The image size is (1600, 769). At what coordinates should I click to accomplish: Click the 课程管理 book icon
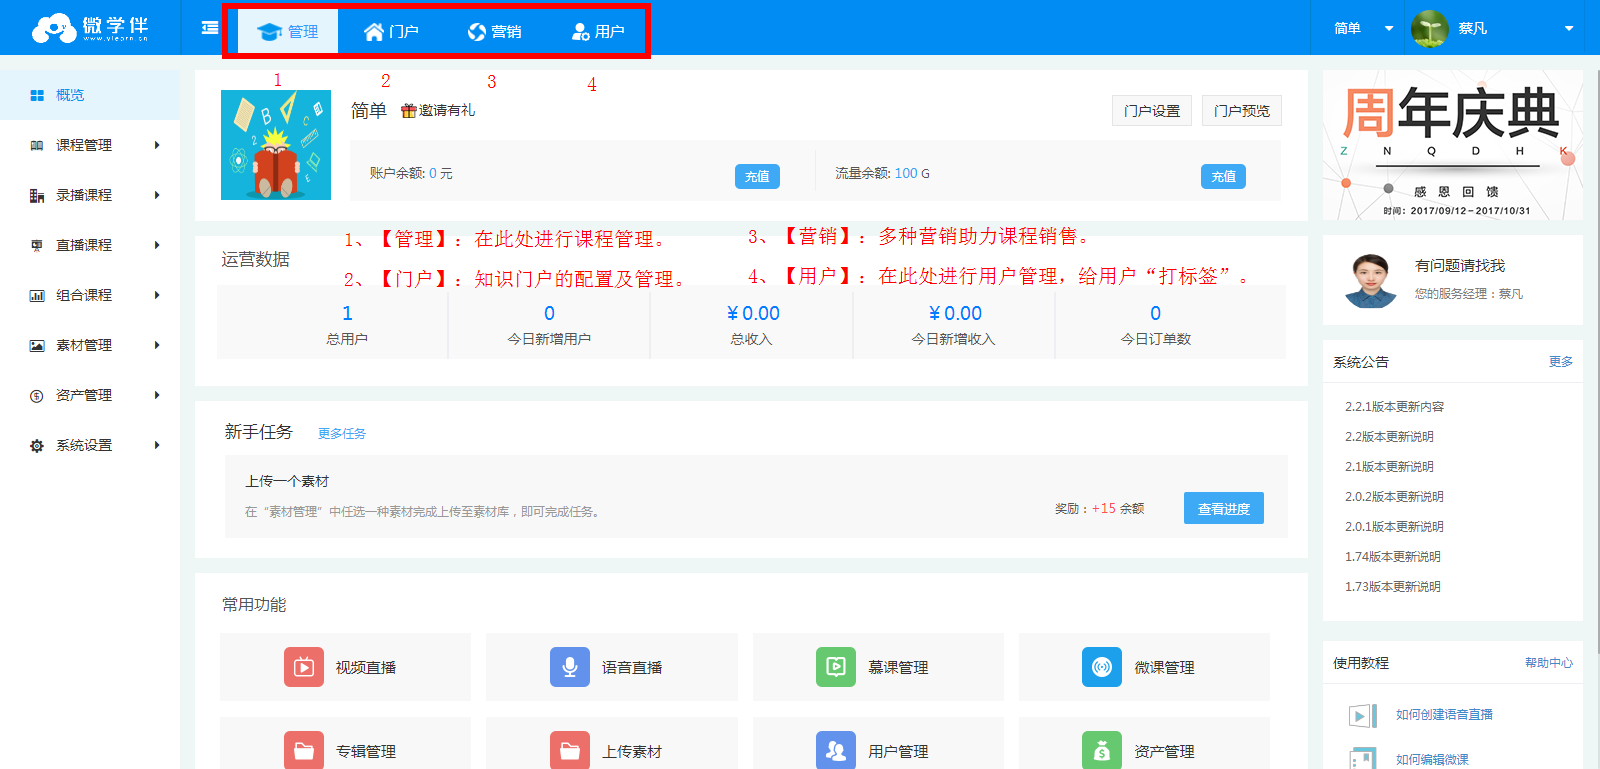(x=37, y=145)
